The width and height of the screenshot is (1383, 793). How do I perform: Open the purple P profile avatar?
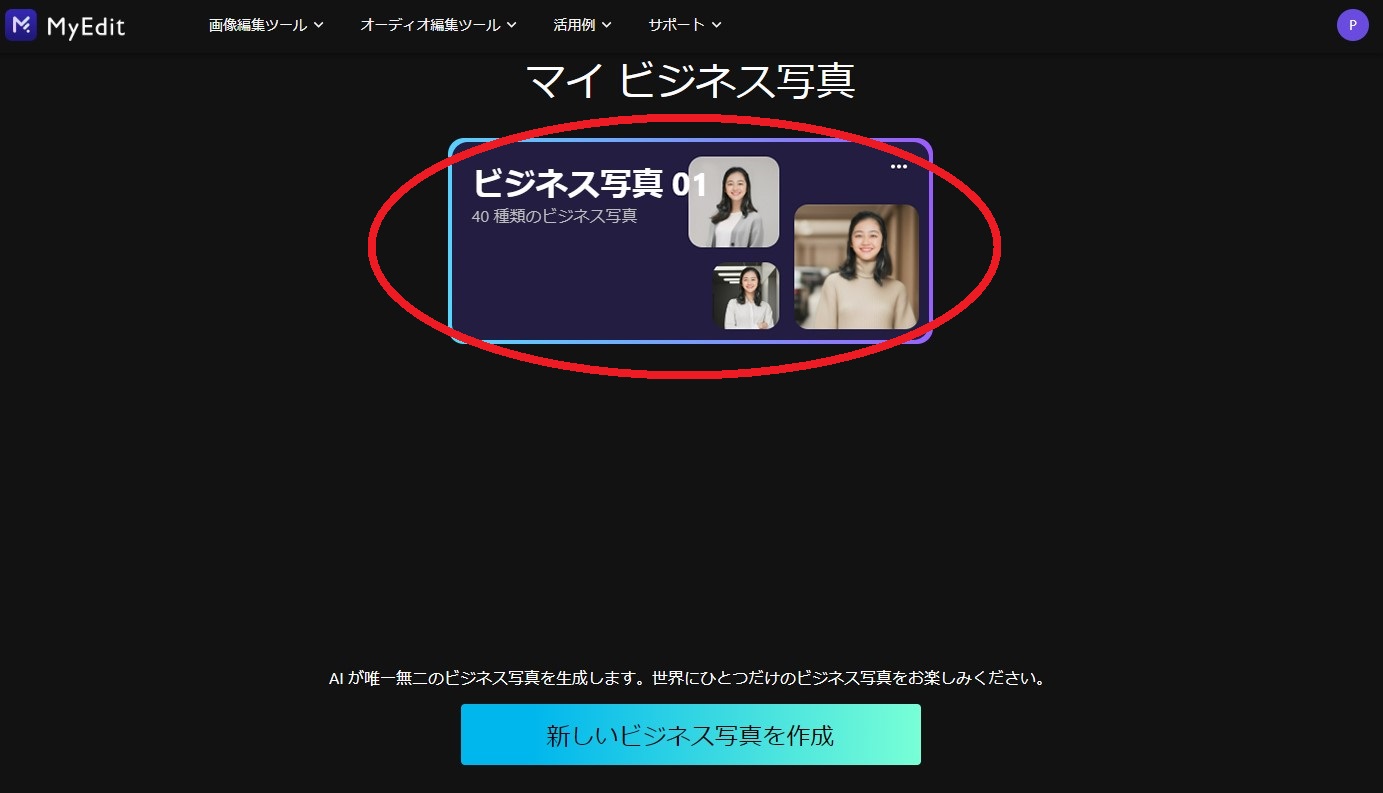pos(1352,25)
